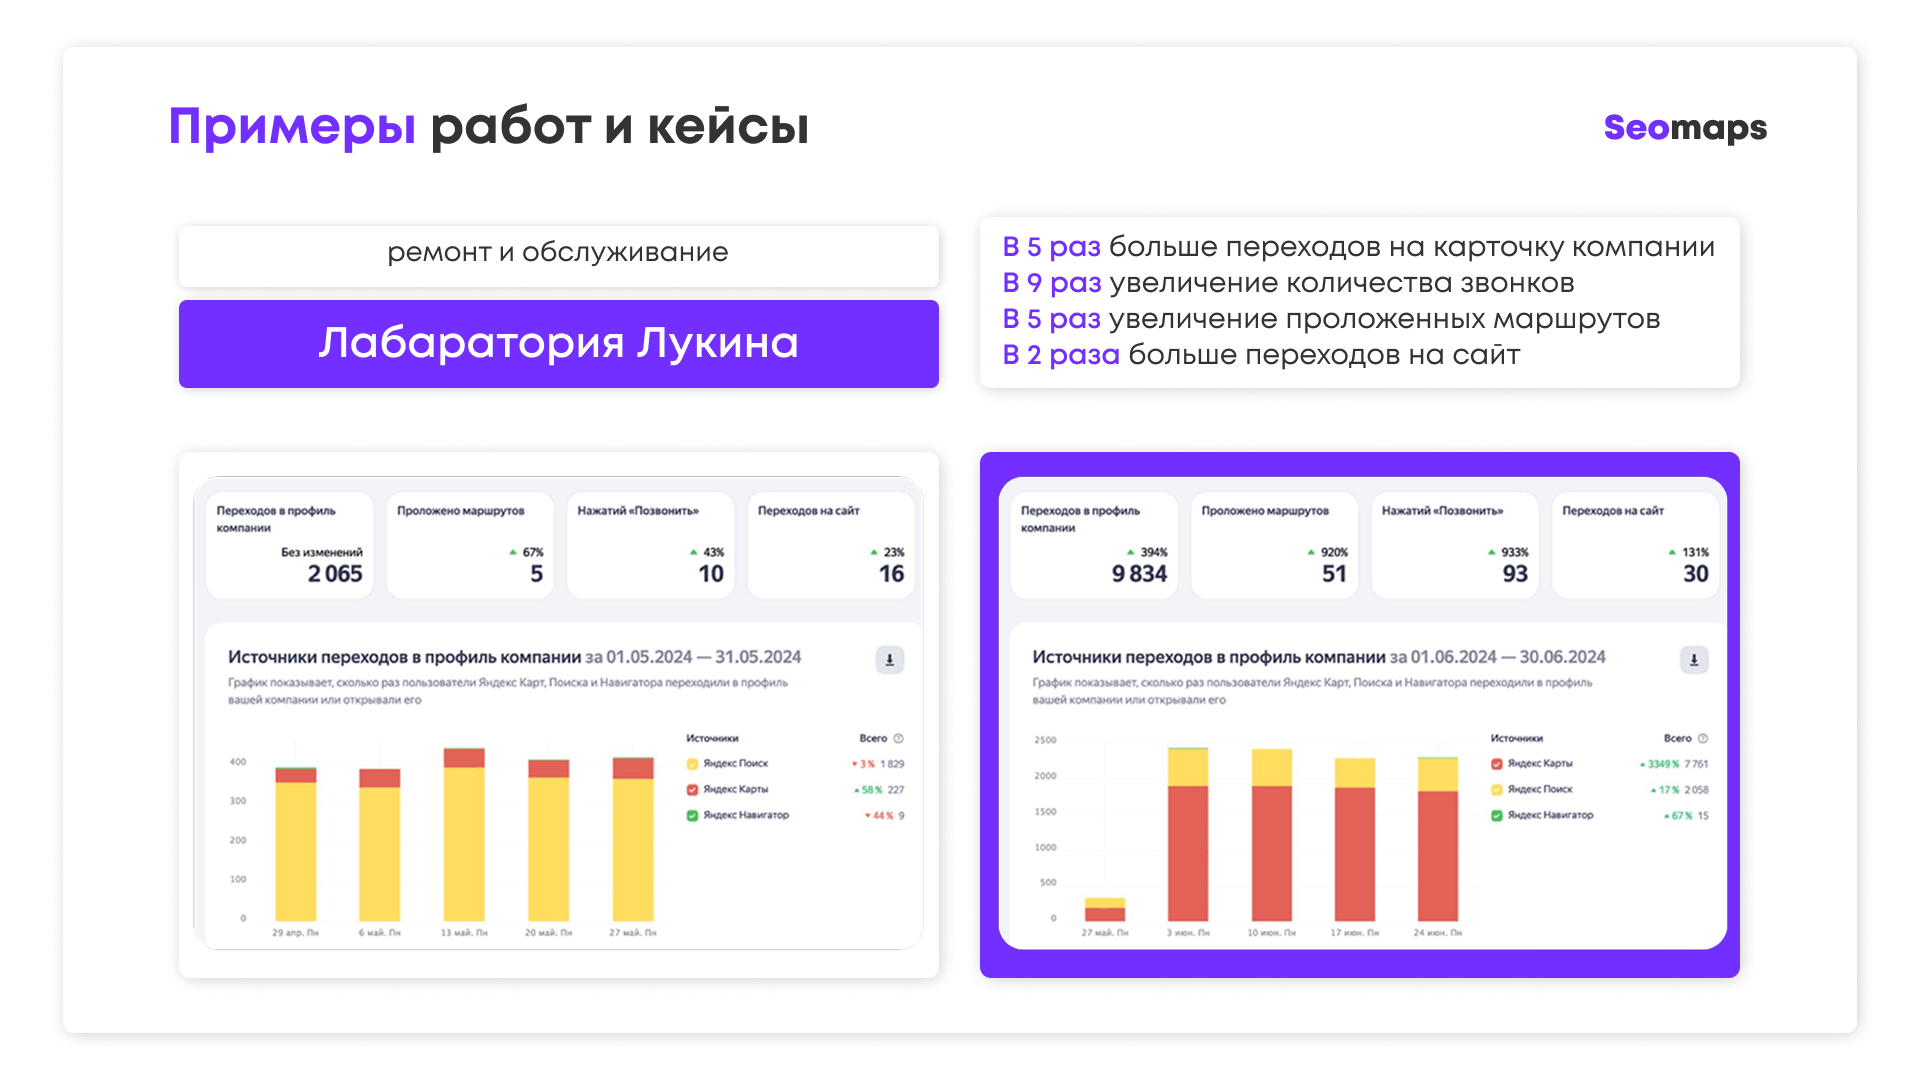The height and width of the screenshot is (1080, 1920).
Task: Click the Seomaps logo
Action: tap(1685, 128)
